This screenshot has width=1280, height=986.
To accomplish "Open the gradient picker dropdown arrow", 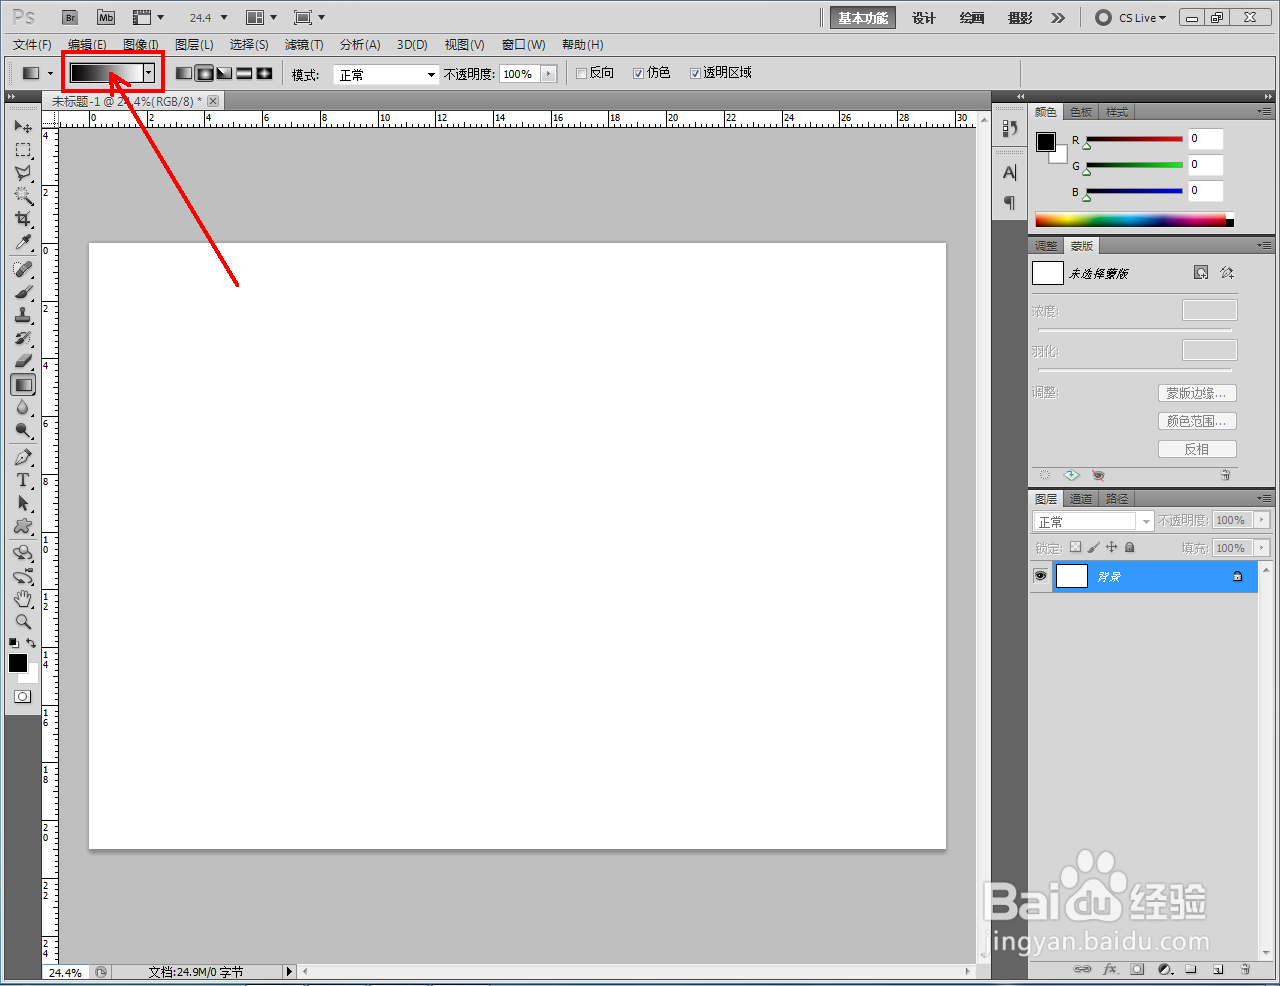I will pos(149,73).
